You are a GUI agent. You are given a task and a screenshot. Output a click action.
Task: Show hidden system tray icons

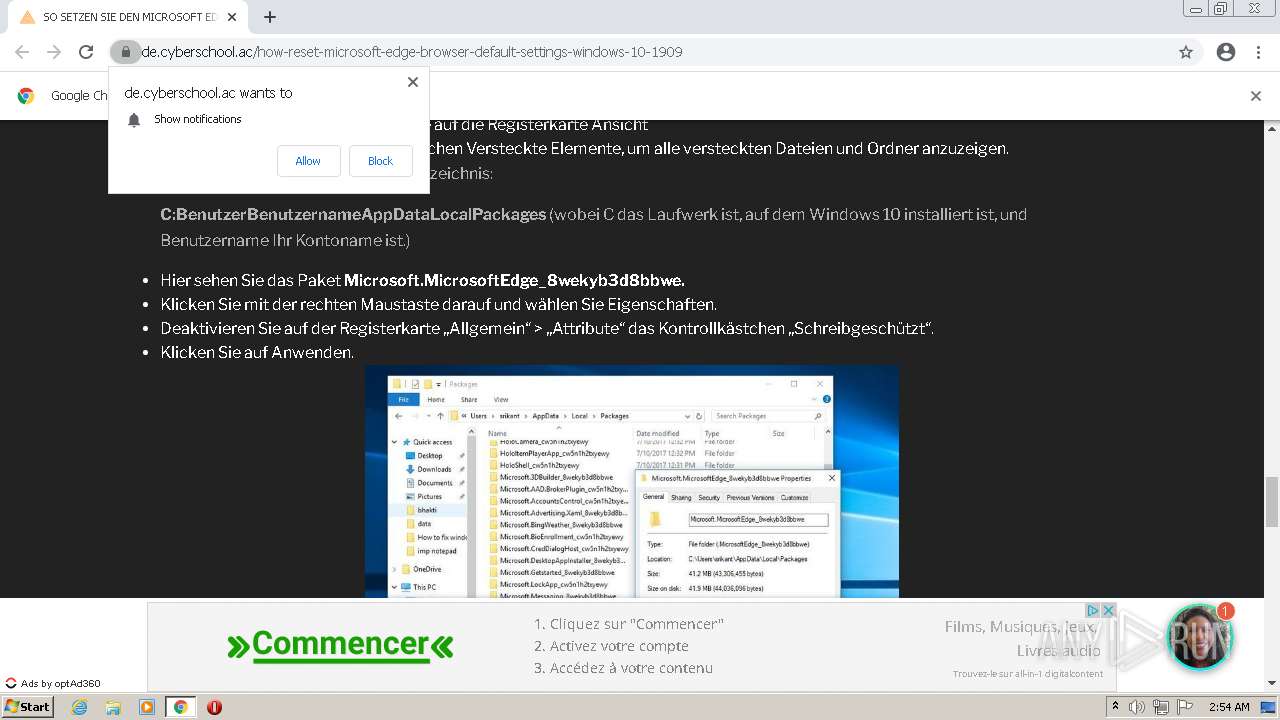coord(1115,707)
